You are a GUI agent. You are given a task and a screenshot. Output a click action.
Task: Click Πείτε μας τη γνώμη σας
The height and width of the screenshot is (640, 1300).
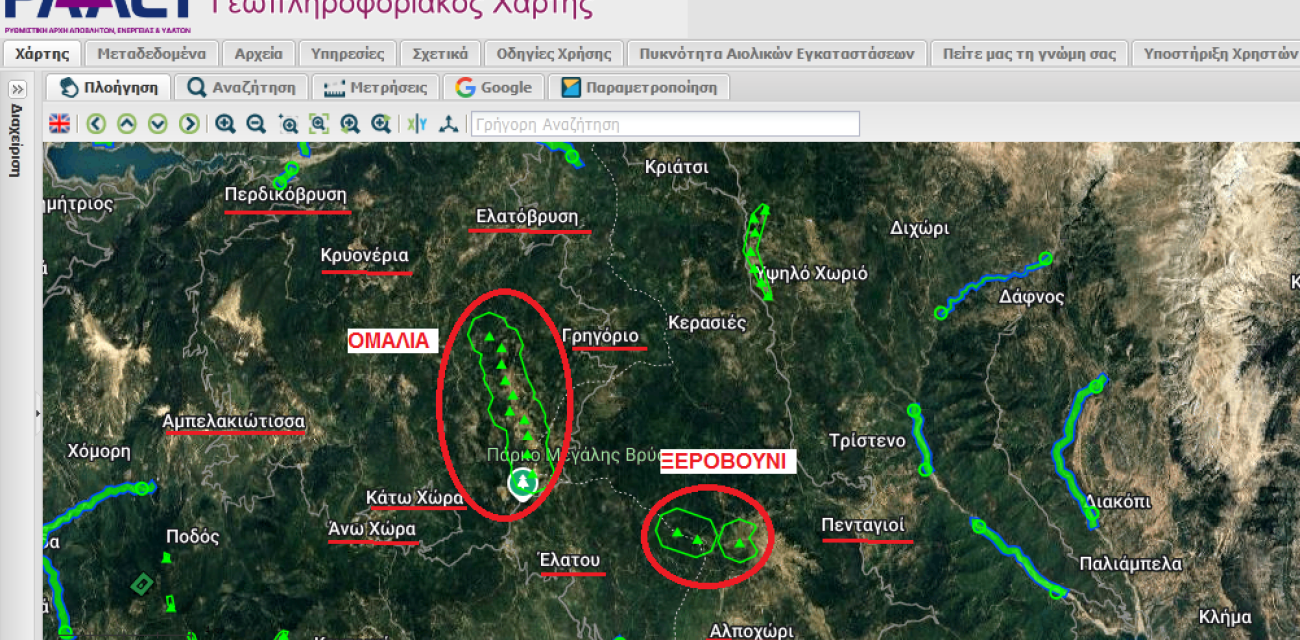pos(1029,54)
